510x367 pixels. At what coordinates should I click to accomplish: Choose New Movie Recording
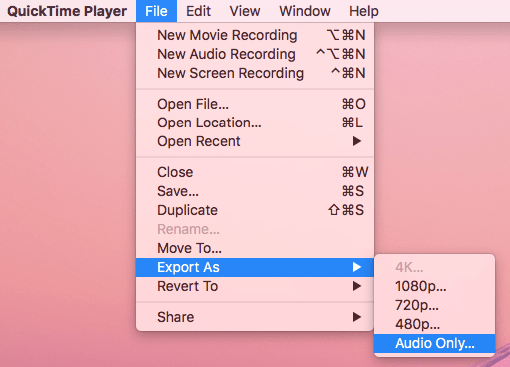255,35
